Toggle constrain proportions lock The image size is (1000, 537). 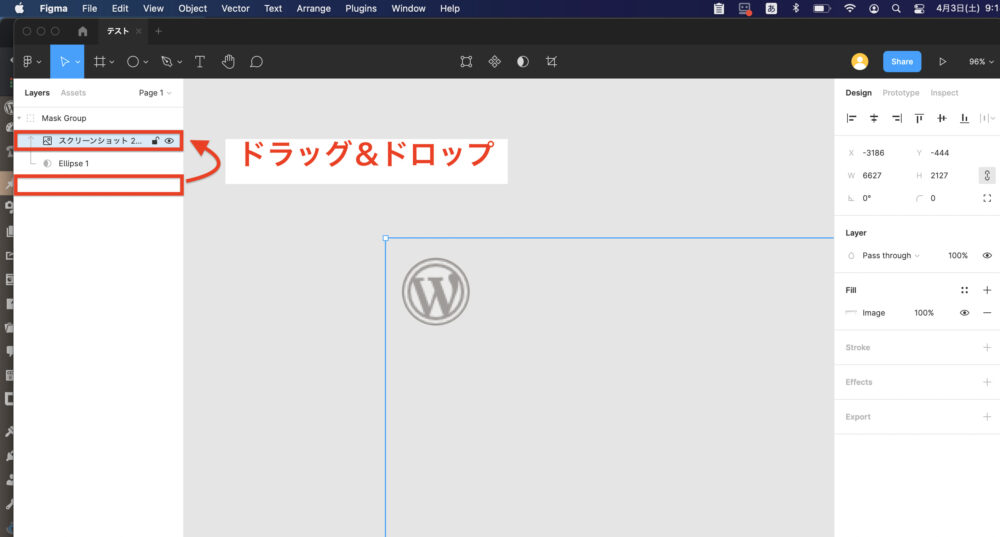[987, 175]
